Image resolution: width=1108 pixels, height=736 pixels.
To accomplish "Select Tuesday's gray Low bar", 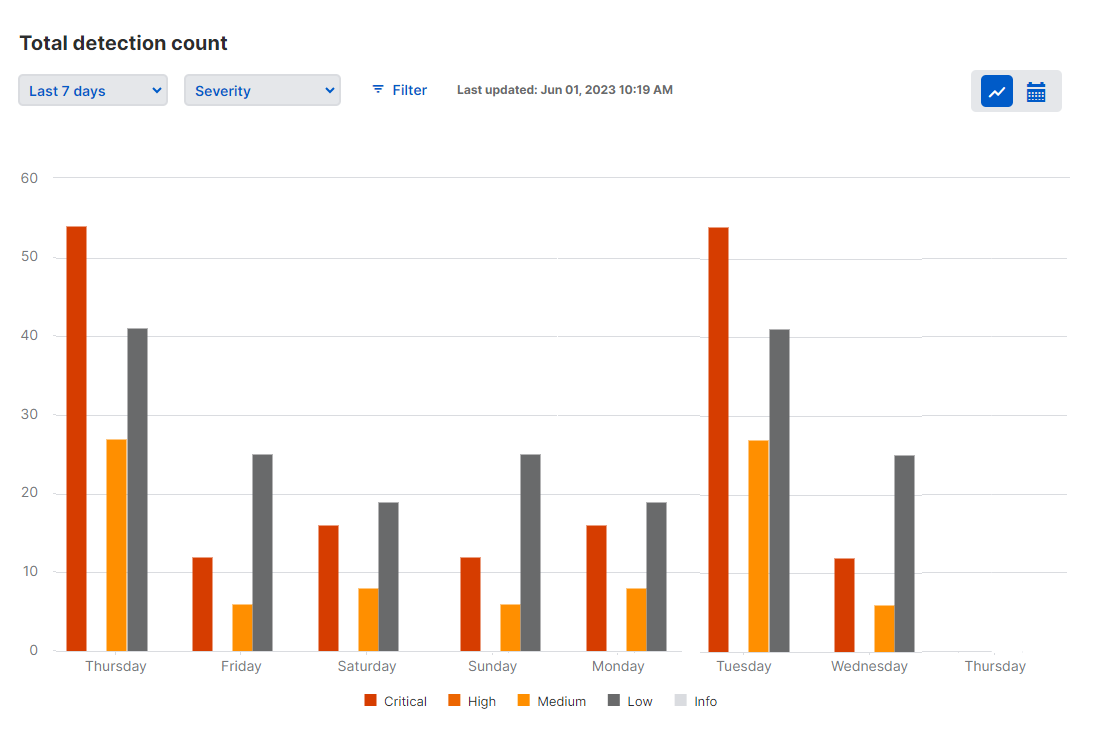I will (779, 490).
